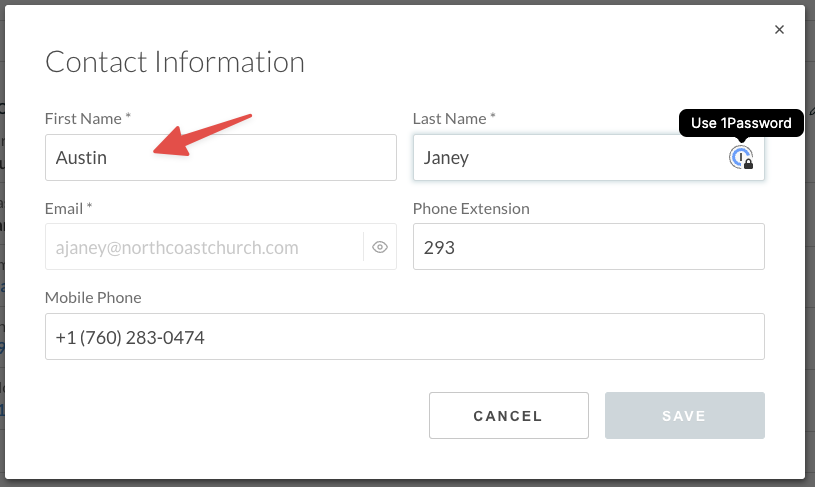Click into the Last Name field containing Janey
Image resolution: width=815 pixels, height=487 pixels.
570,158
